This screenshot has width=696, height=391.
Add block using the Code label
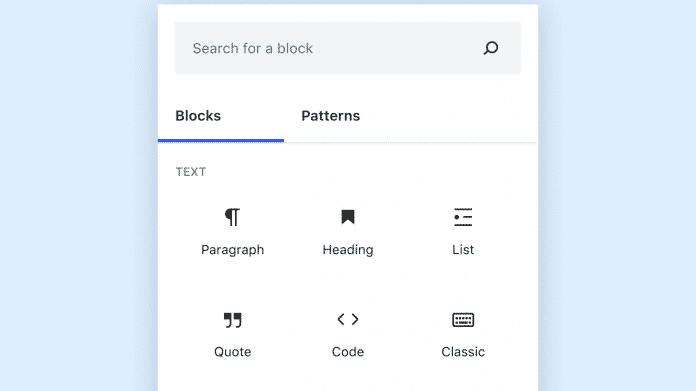tap(348, 352)
